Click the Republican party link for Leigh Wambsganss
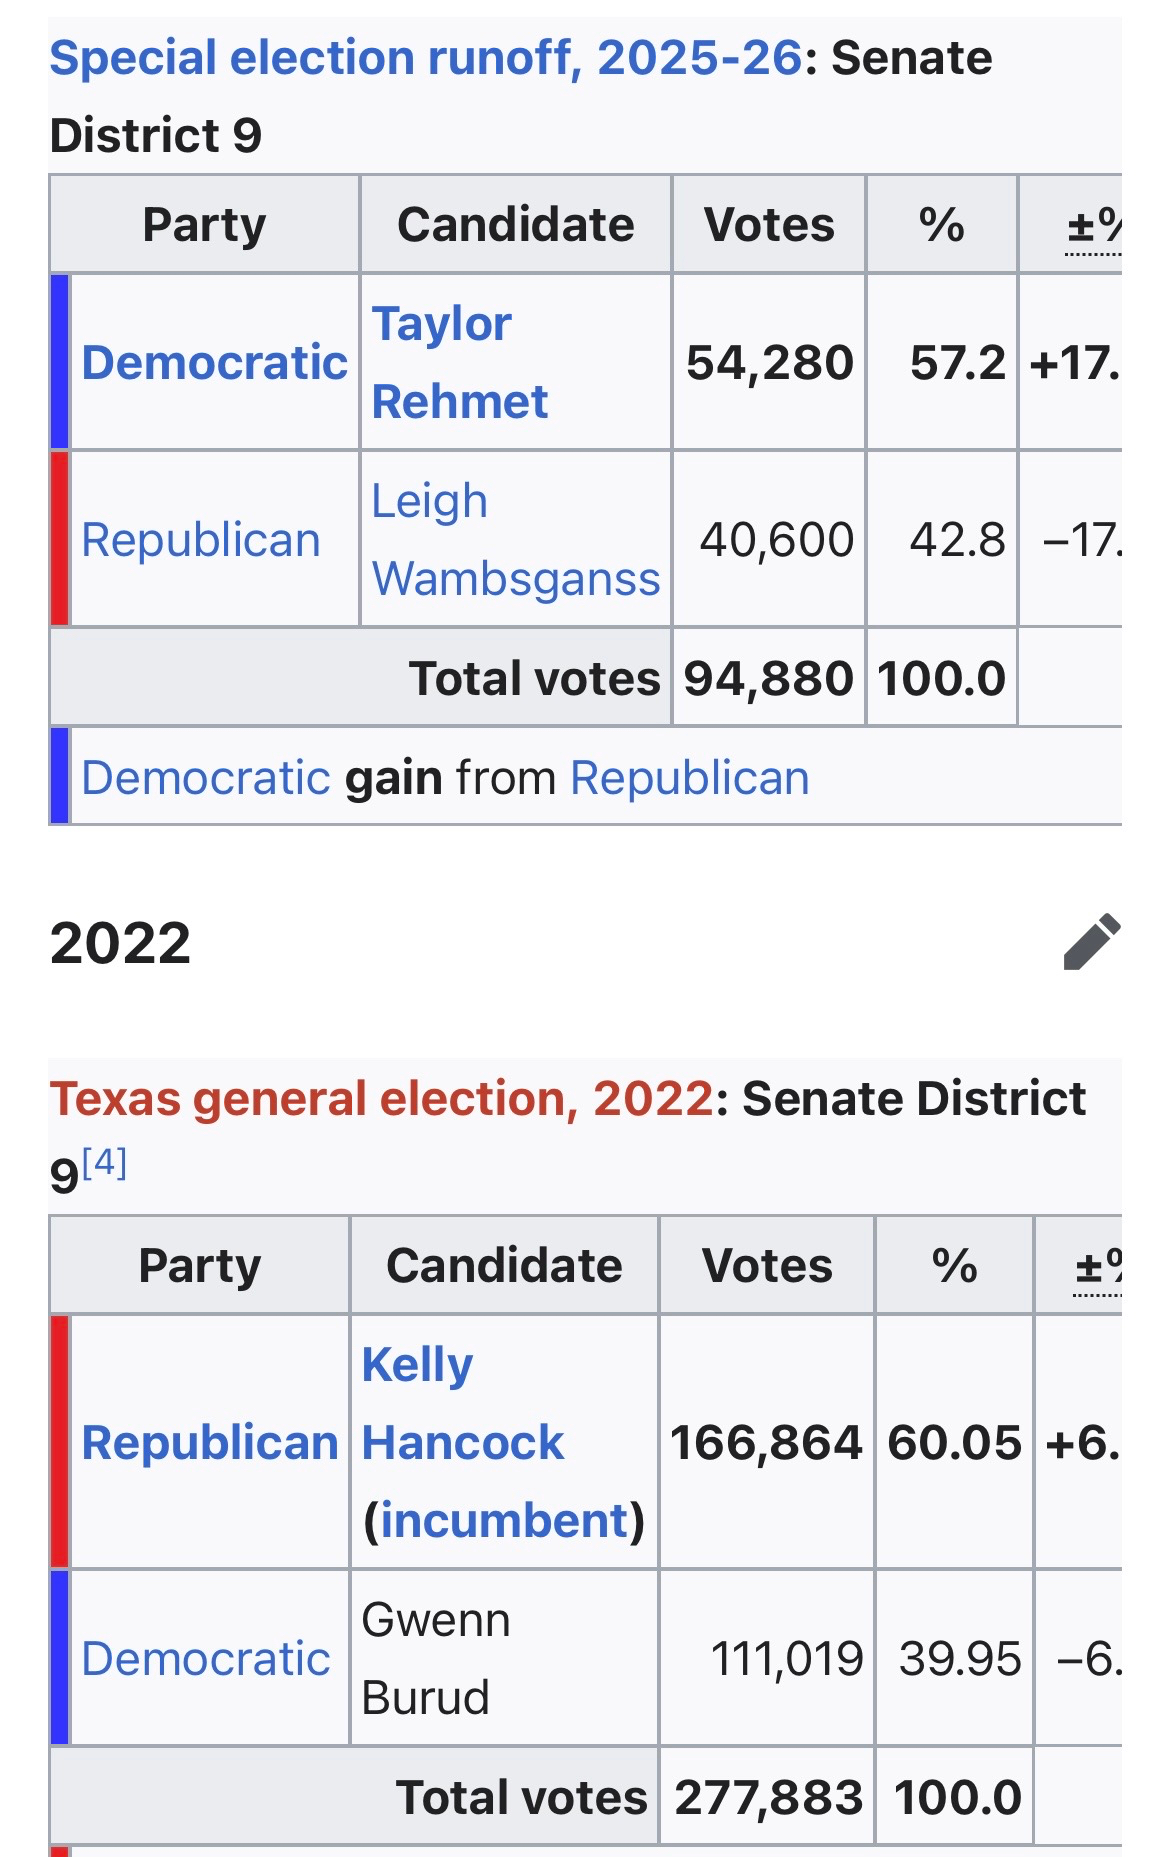This screenshot has height=1857, width=1169. click(x=201, y=540)
